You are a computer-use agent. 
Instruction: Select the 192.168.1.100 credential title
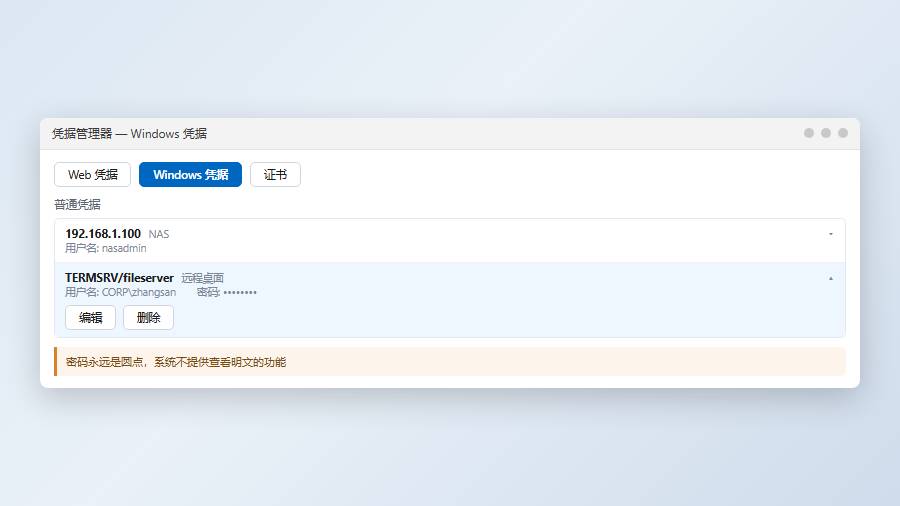(103, 233)
